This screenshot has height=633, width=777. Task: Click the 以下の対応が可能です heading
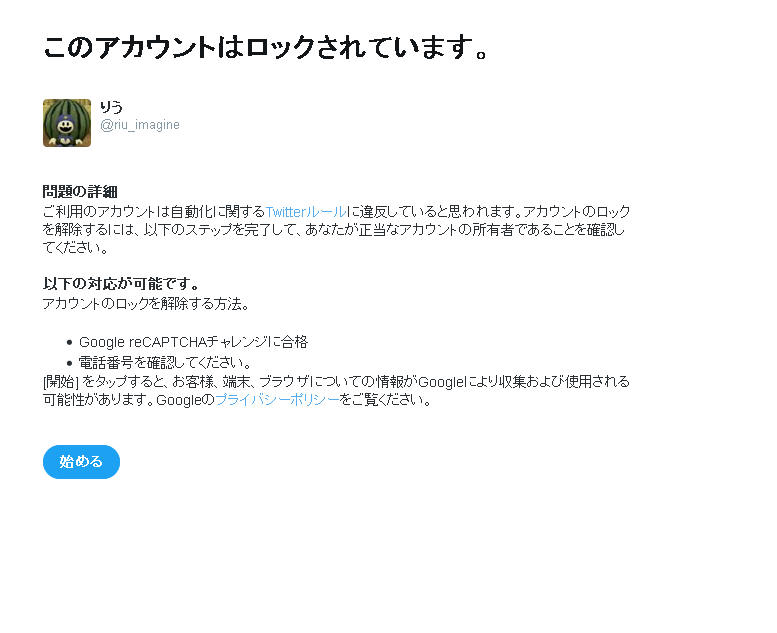pyautogui.click(x=121, y=284)
